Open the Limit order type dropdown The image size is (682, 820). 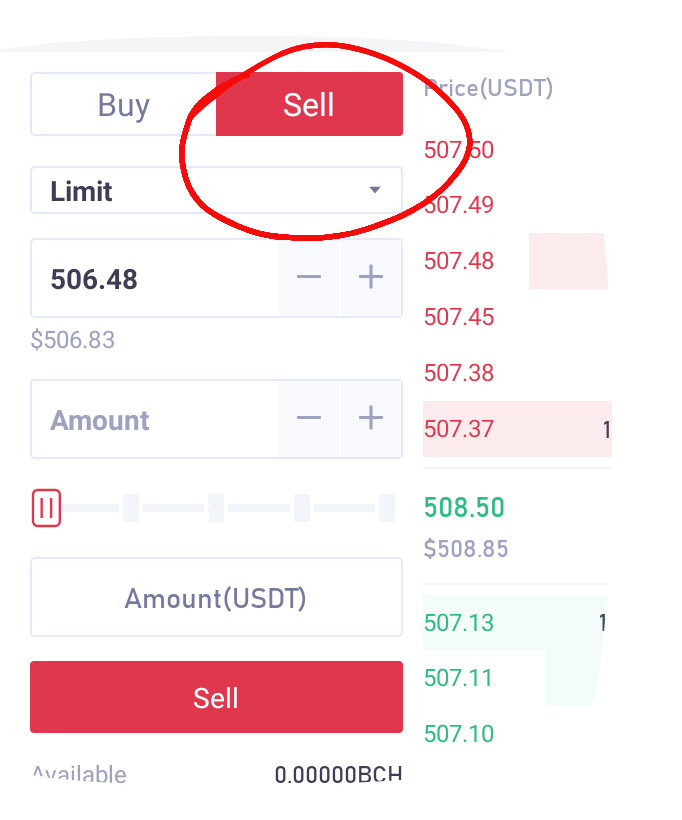tap(217, 190)
